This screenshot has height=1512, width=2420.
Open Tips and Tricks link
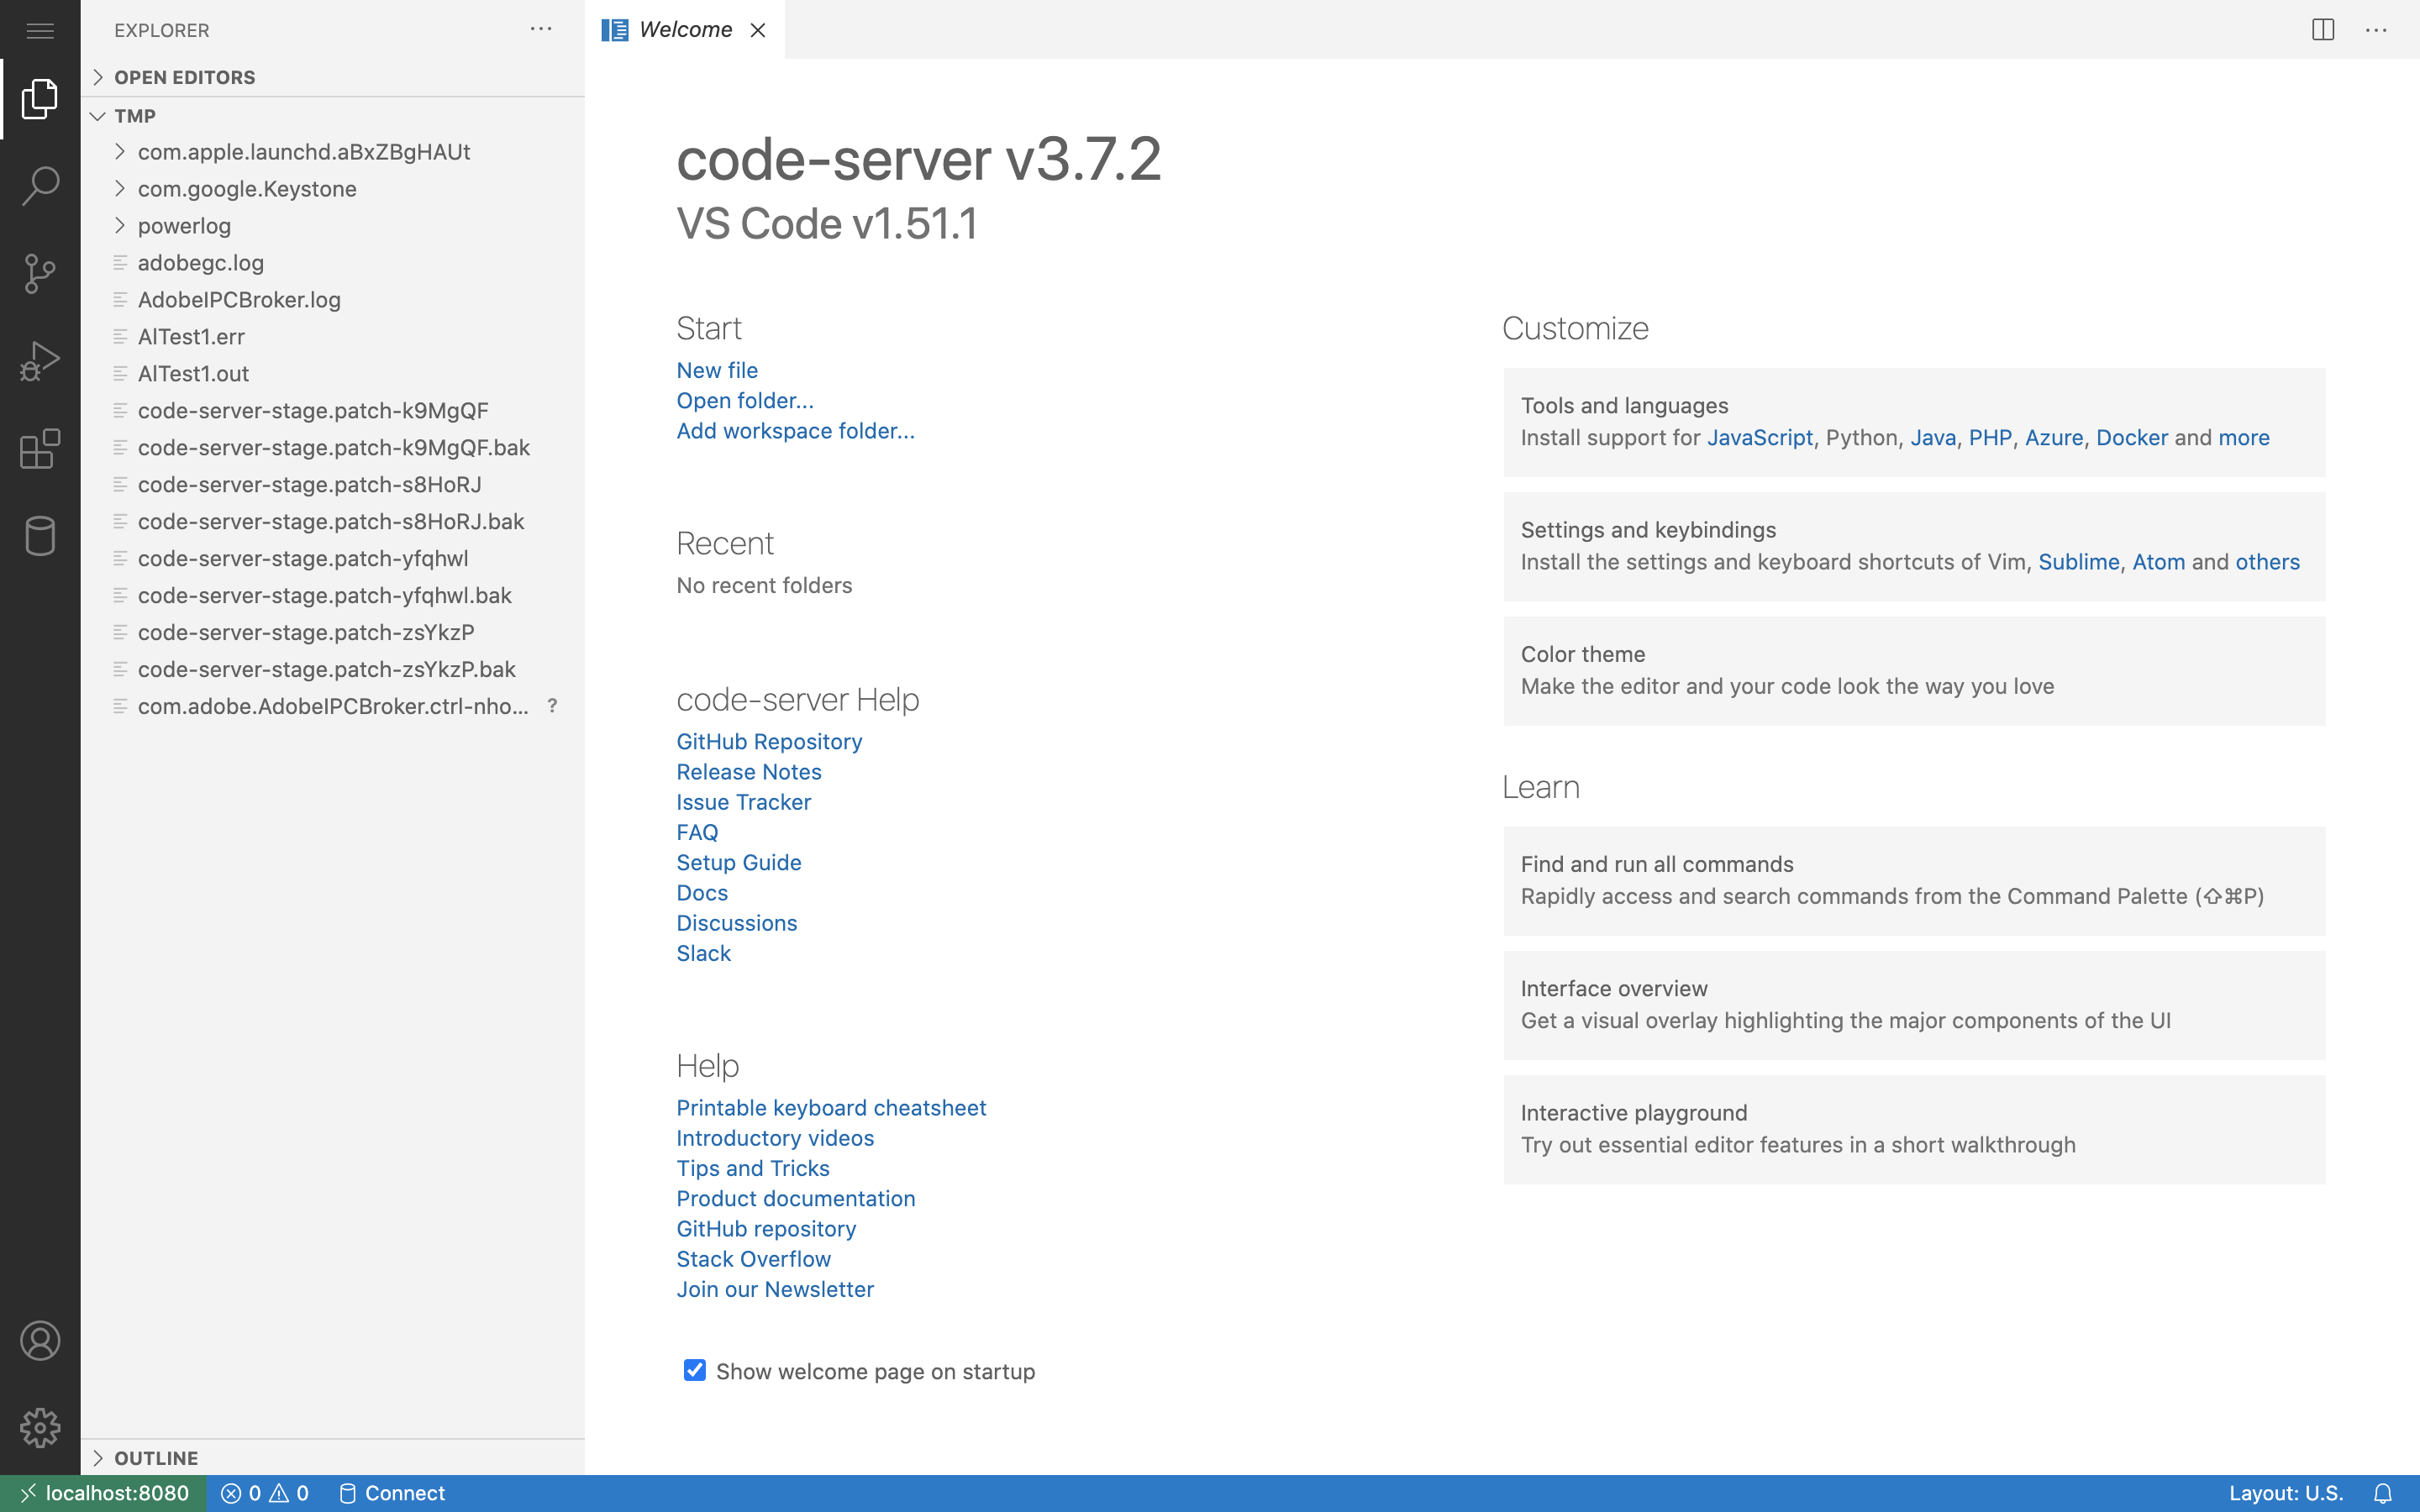click(753, 1169)
